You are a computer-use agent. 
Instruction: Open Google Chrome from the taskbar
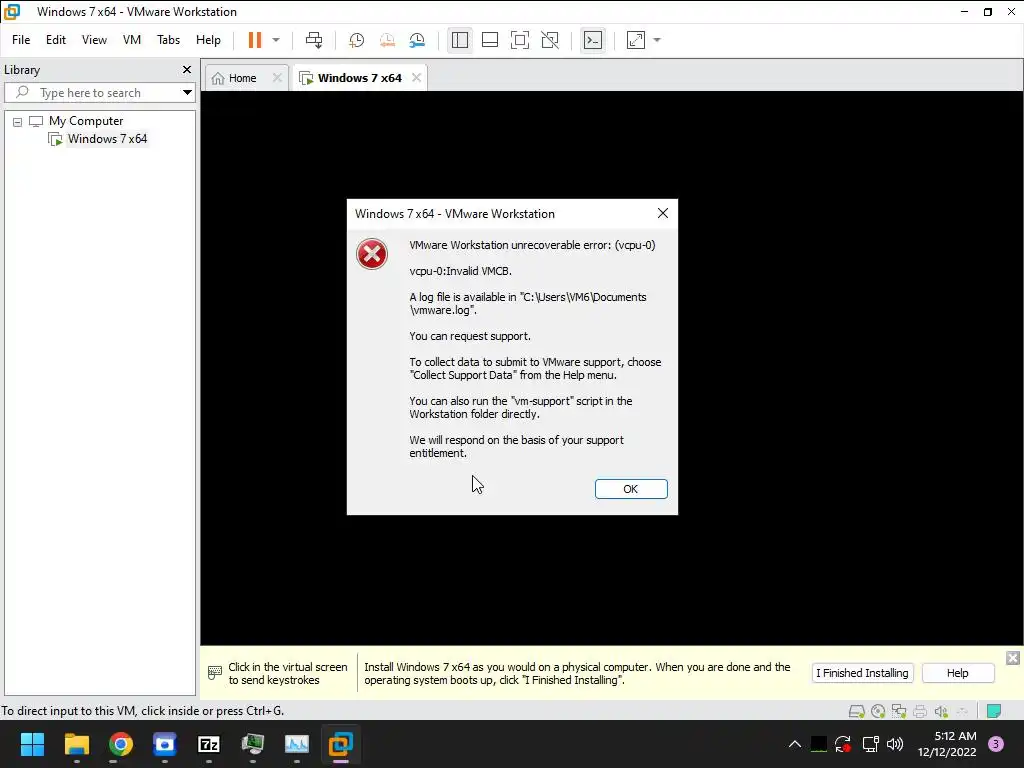point(121,744)
